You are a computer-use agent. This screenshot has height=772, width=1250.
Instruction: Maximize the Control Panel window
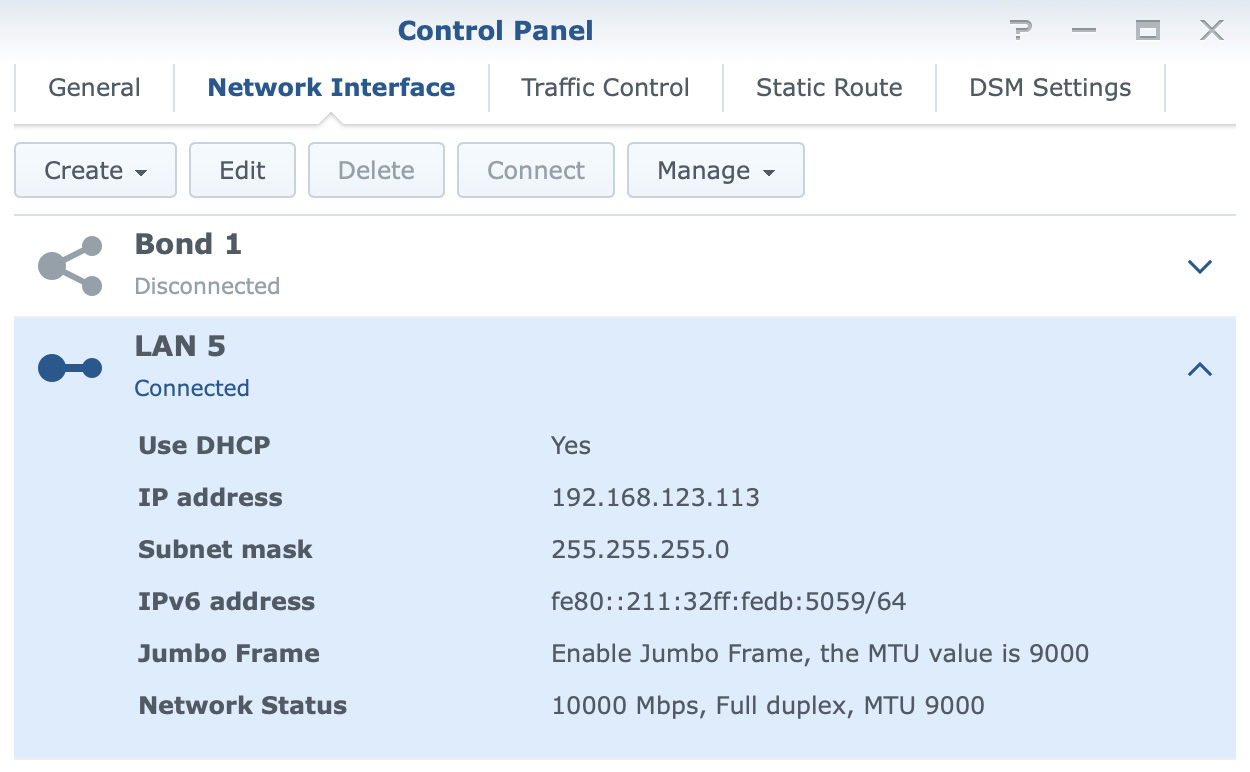coord(1147,31)
